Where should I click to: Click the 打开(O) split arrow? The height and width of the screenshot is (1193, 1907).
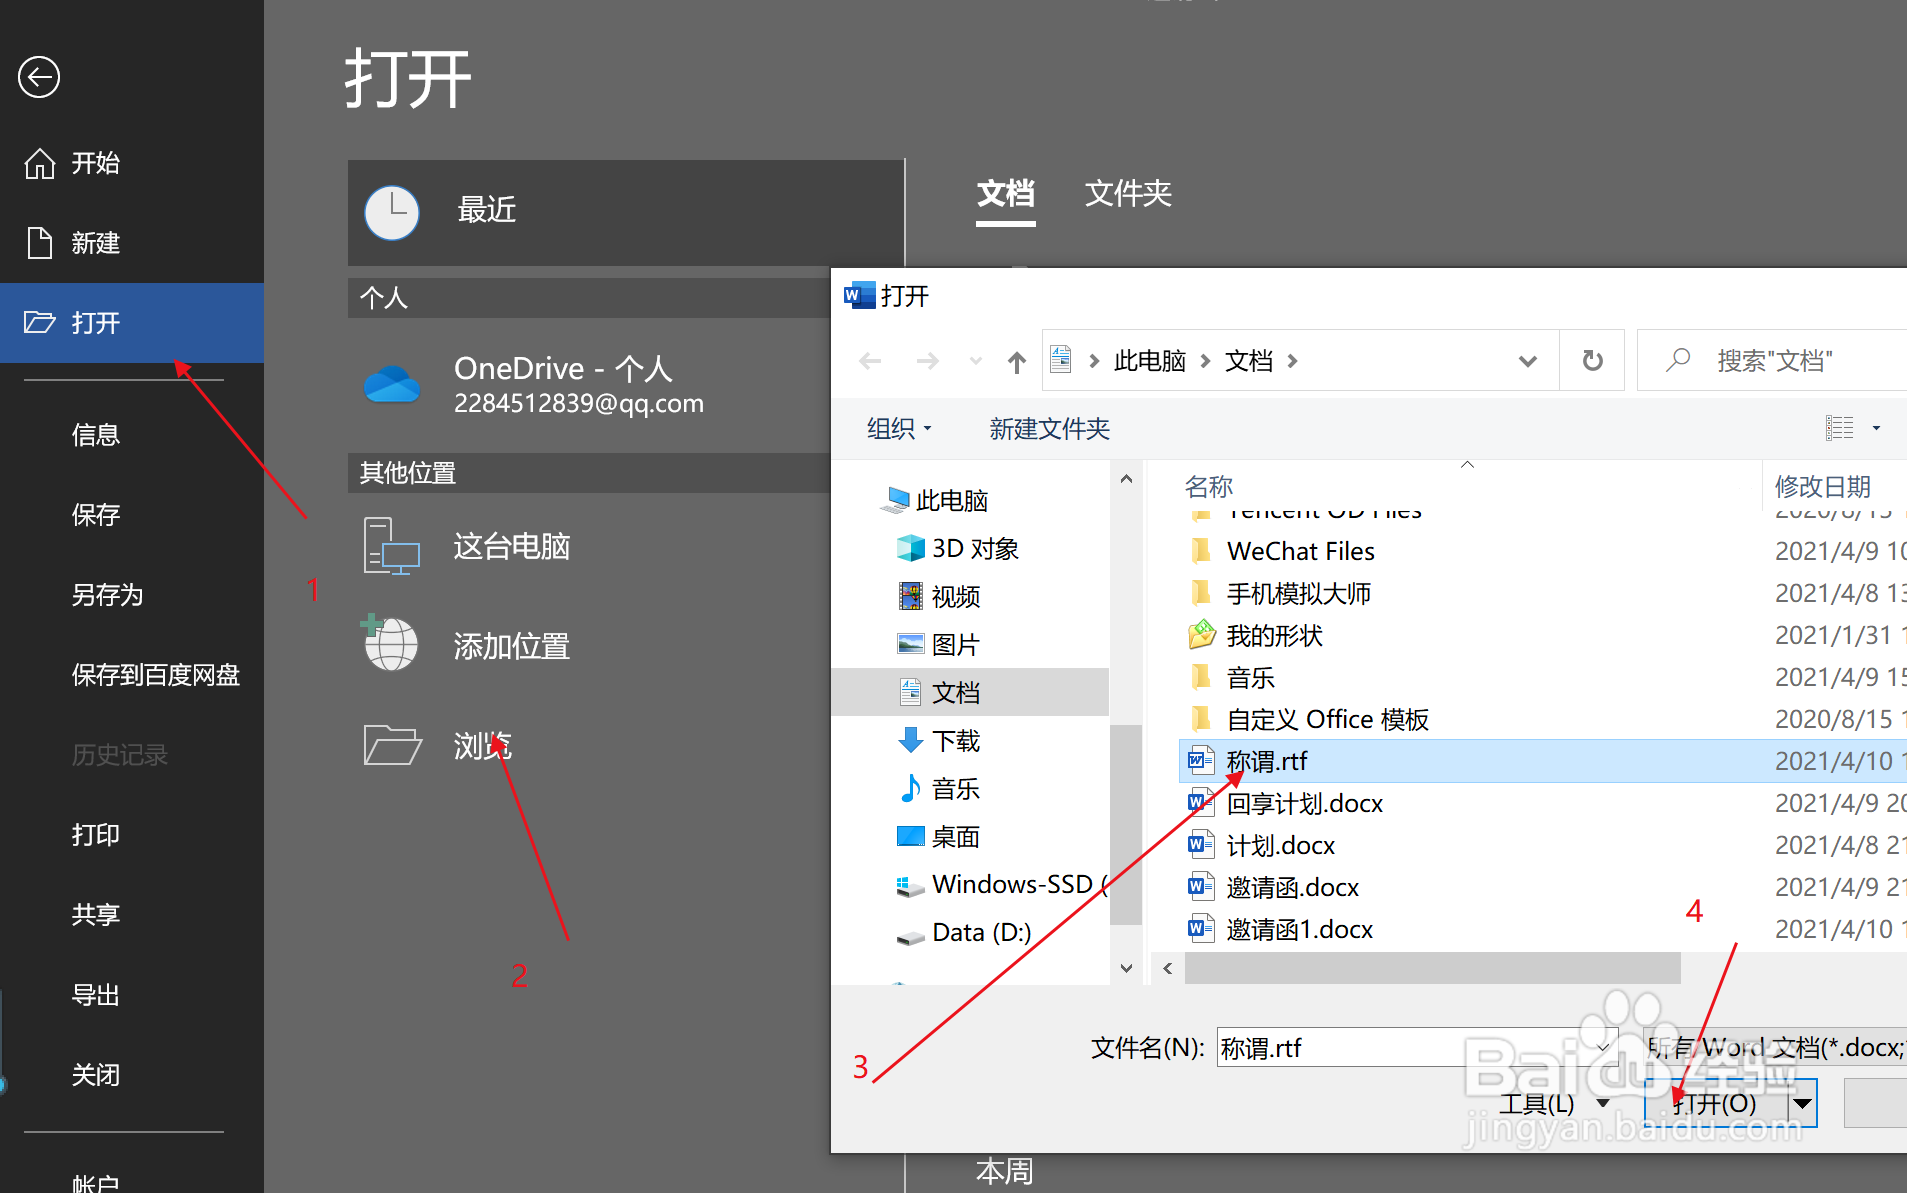(1802, 1104)
